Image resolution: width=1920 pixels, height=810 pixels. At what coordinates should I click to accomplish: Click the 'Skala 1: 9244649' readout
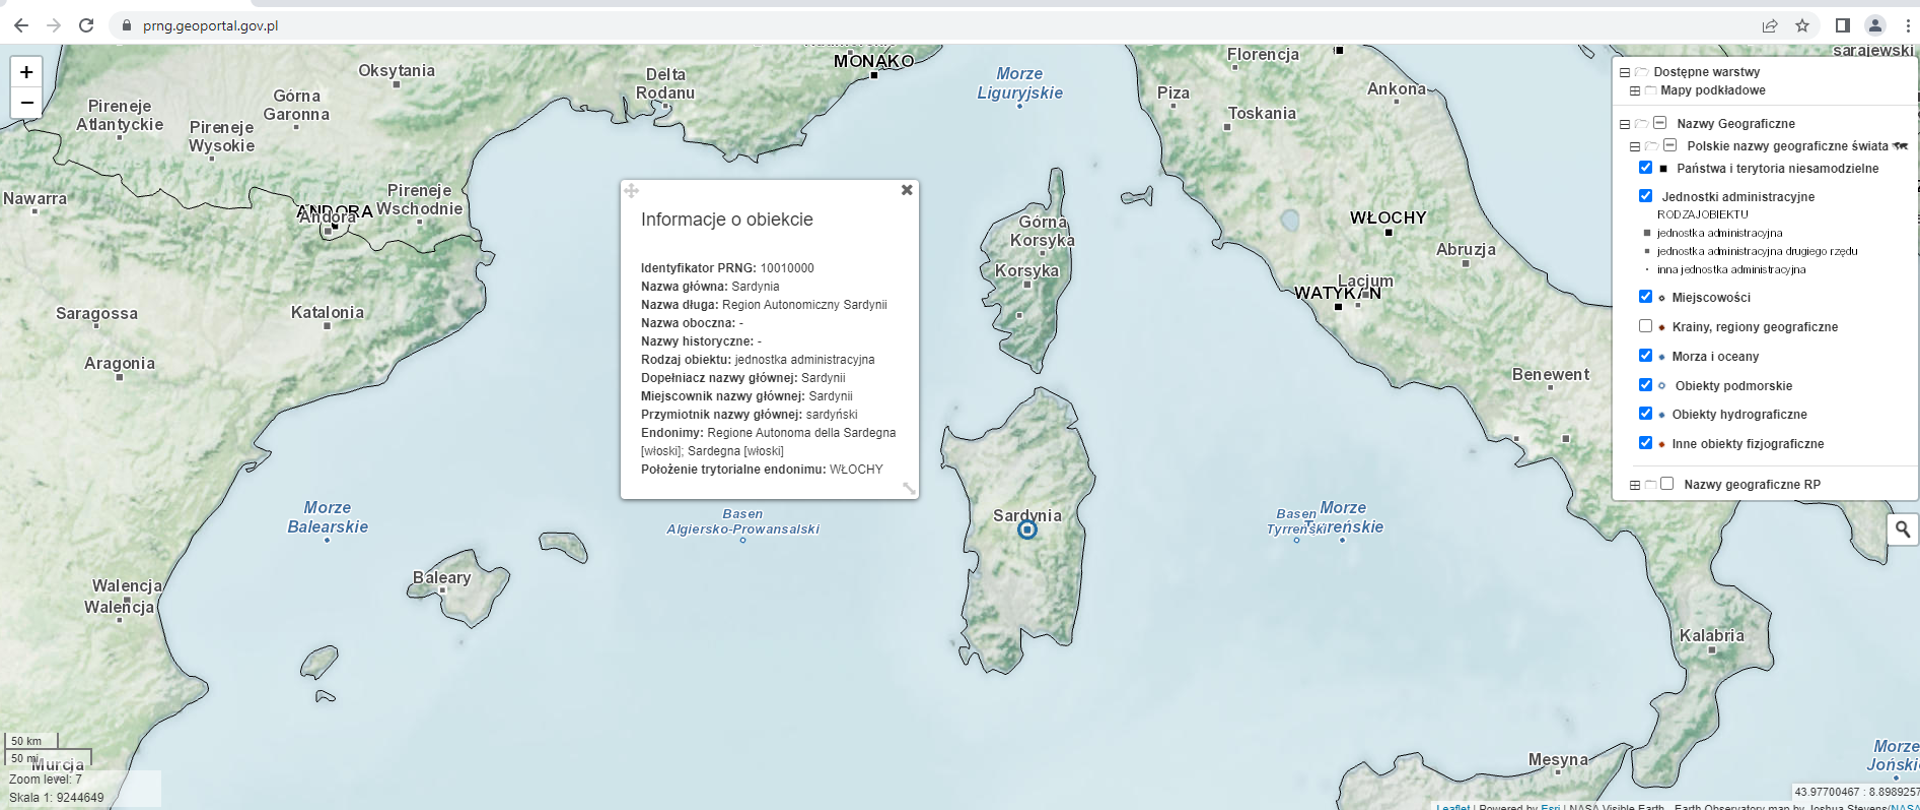[x=56, y=798]
